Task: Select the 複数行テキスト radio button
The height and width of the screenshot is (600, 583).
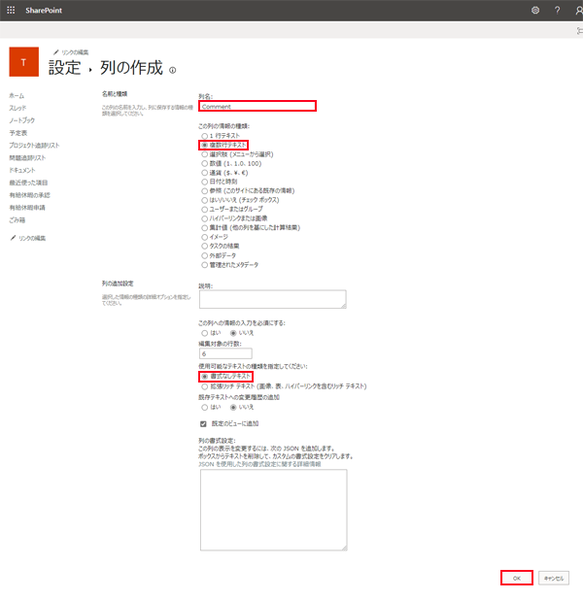Action: click(205, 145)
